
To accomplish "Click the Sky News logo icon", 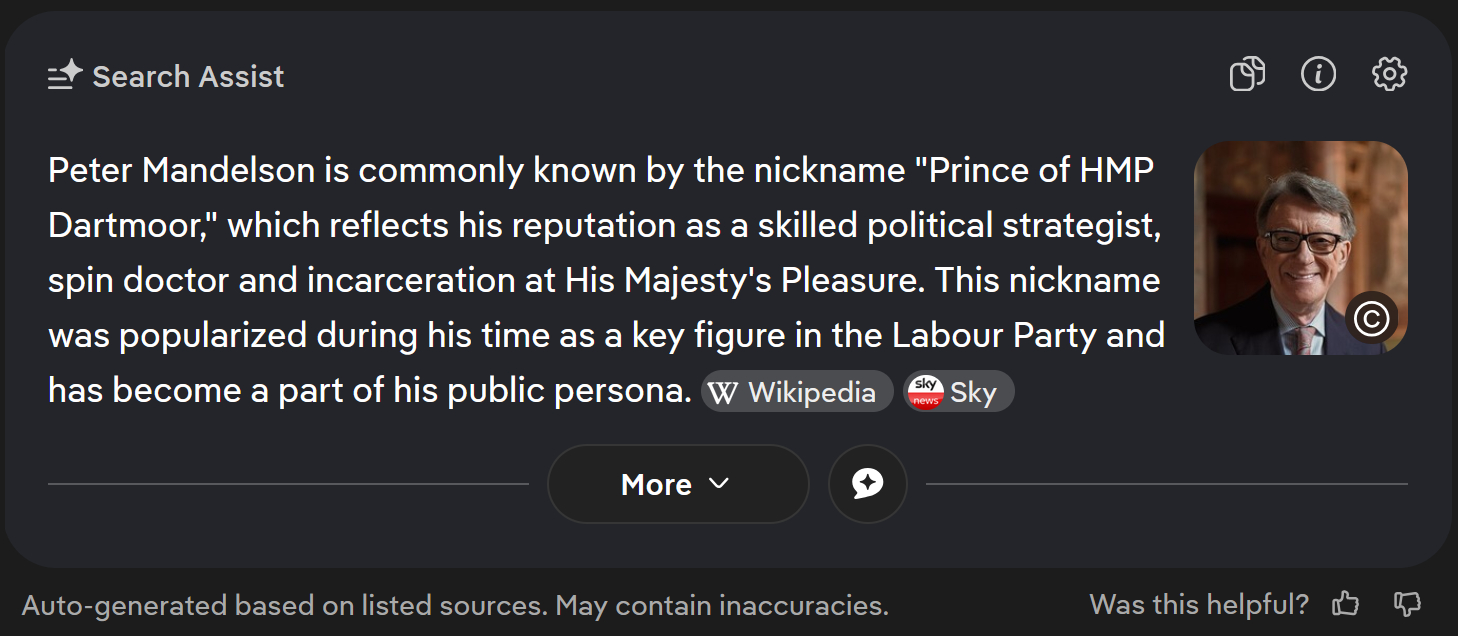I will [925, 392].
